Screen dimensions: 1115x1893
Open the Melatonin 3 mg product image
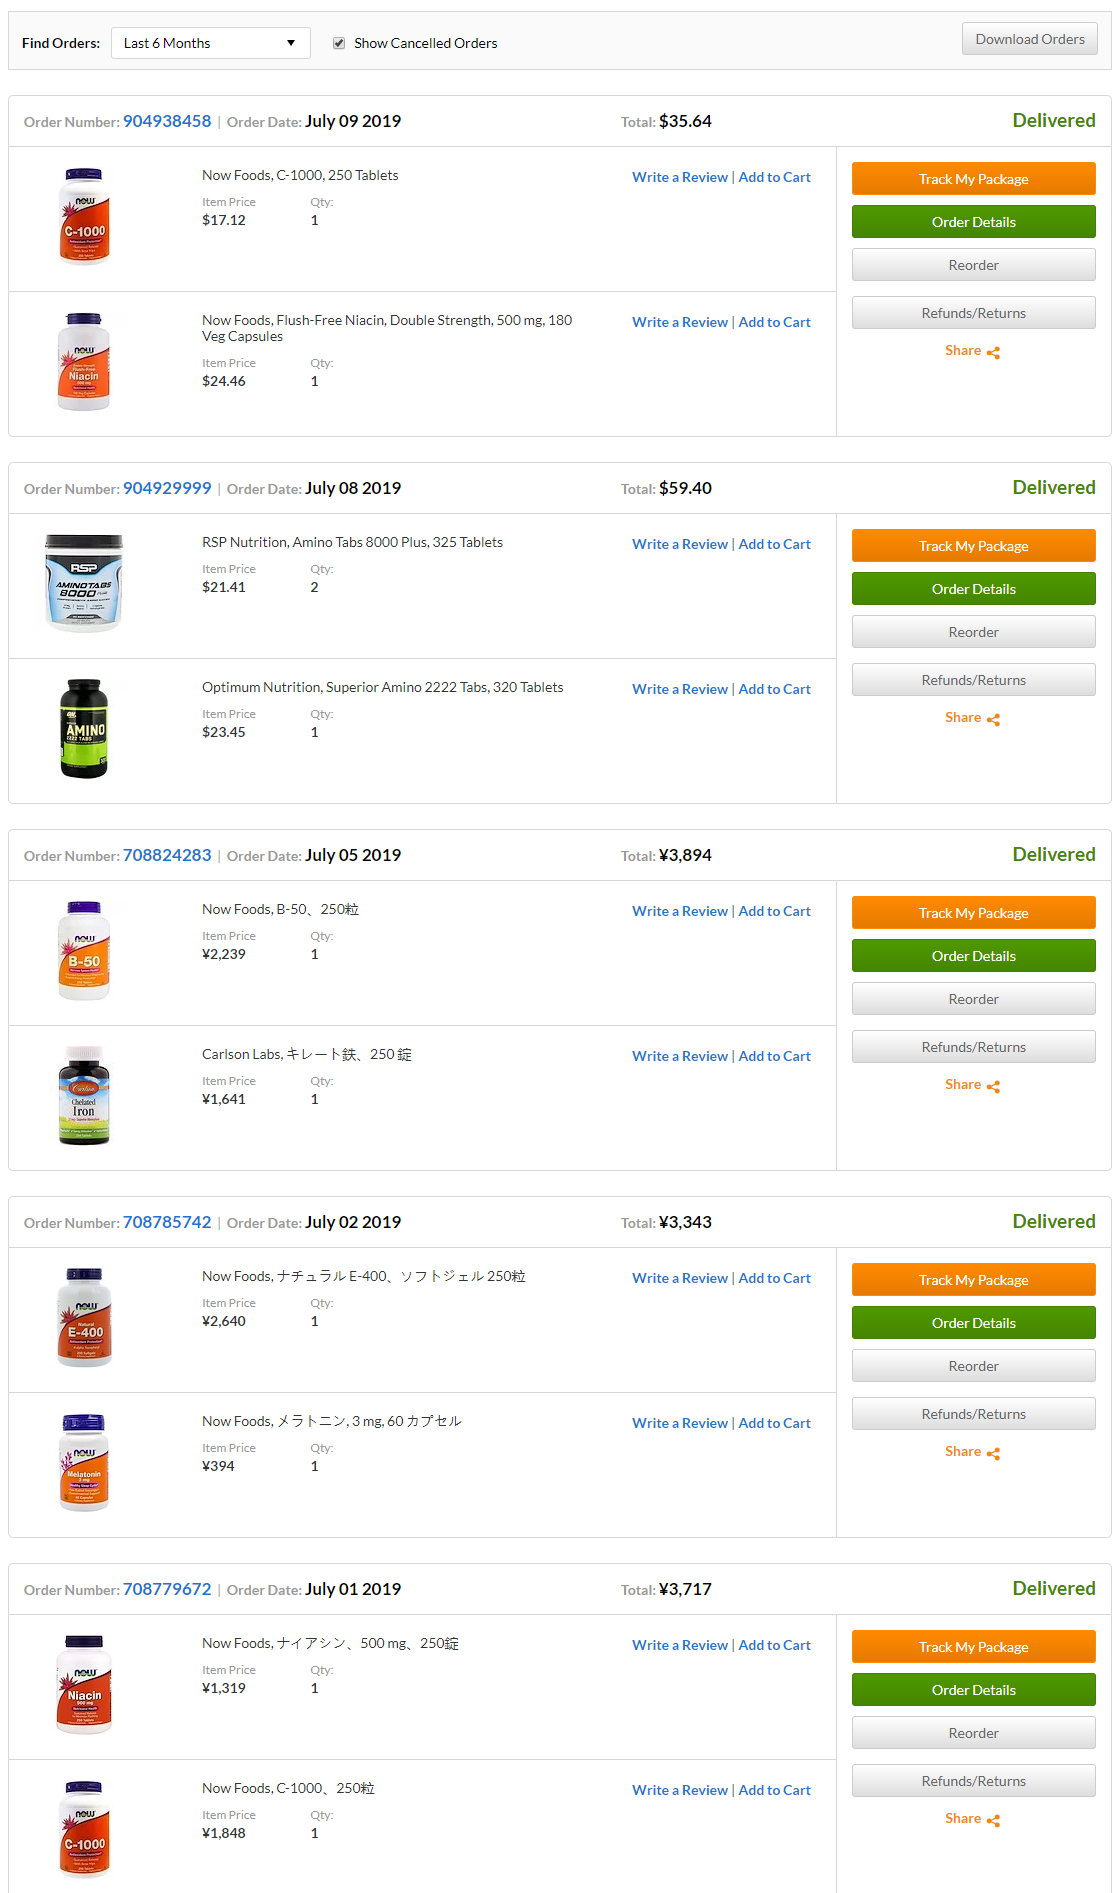(x=84, y=1463)
